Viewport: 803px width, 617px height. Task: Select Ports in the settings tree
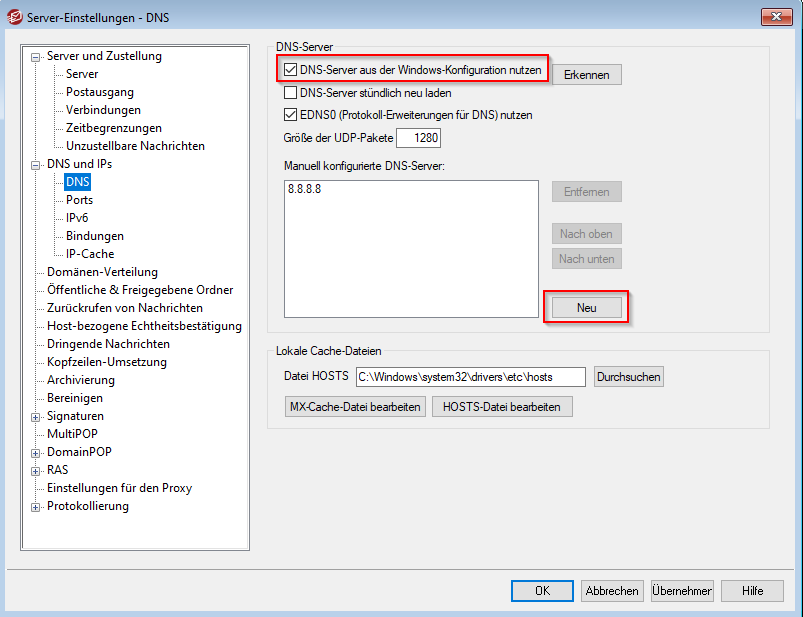[x=79, y=200]
